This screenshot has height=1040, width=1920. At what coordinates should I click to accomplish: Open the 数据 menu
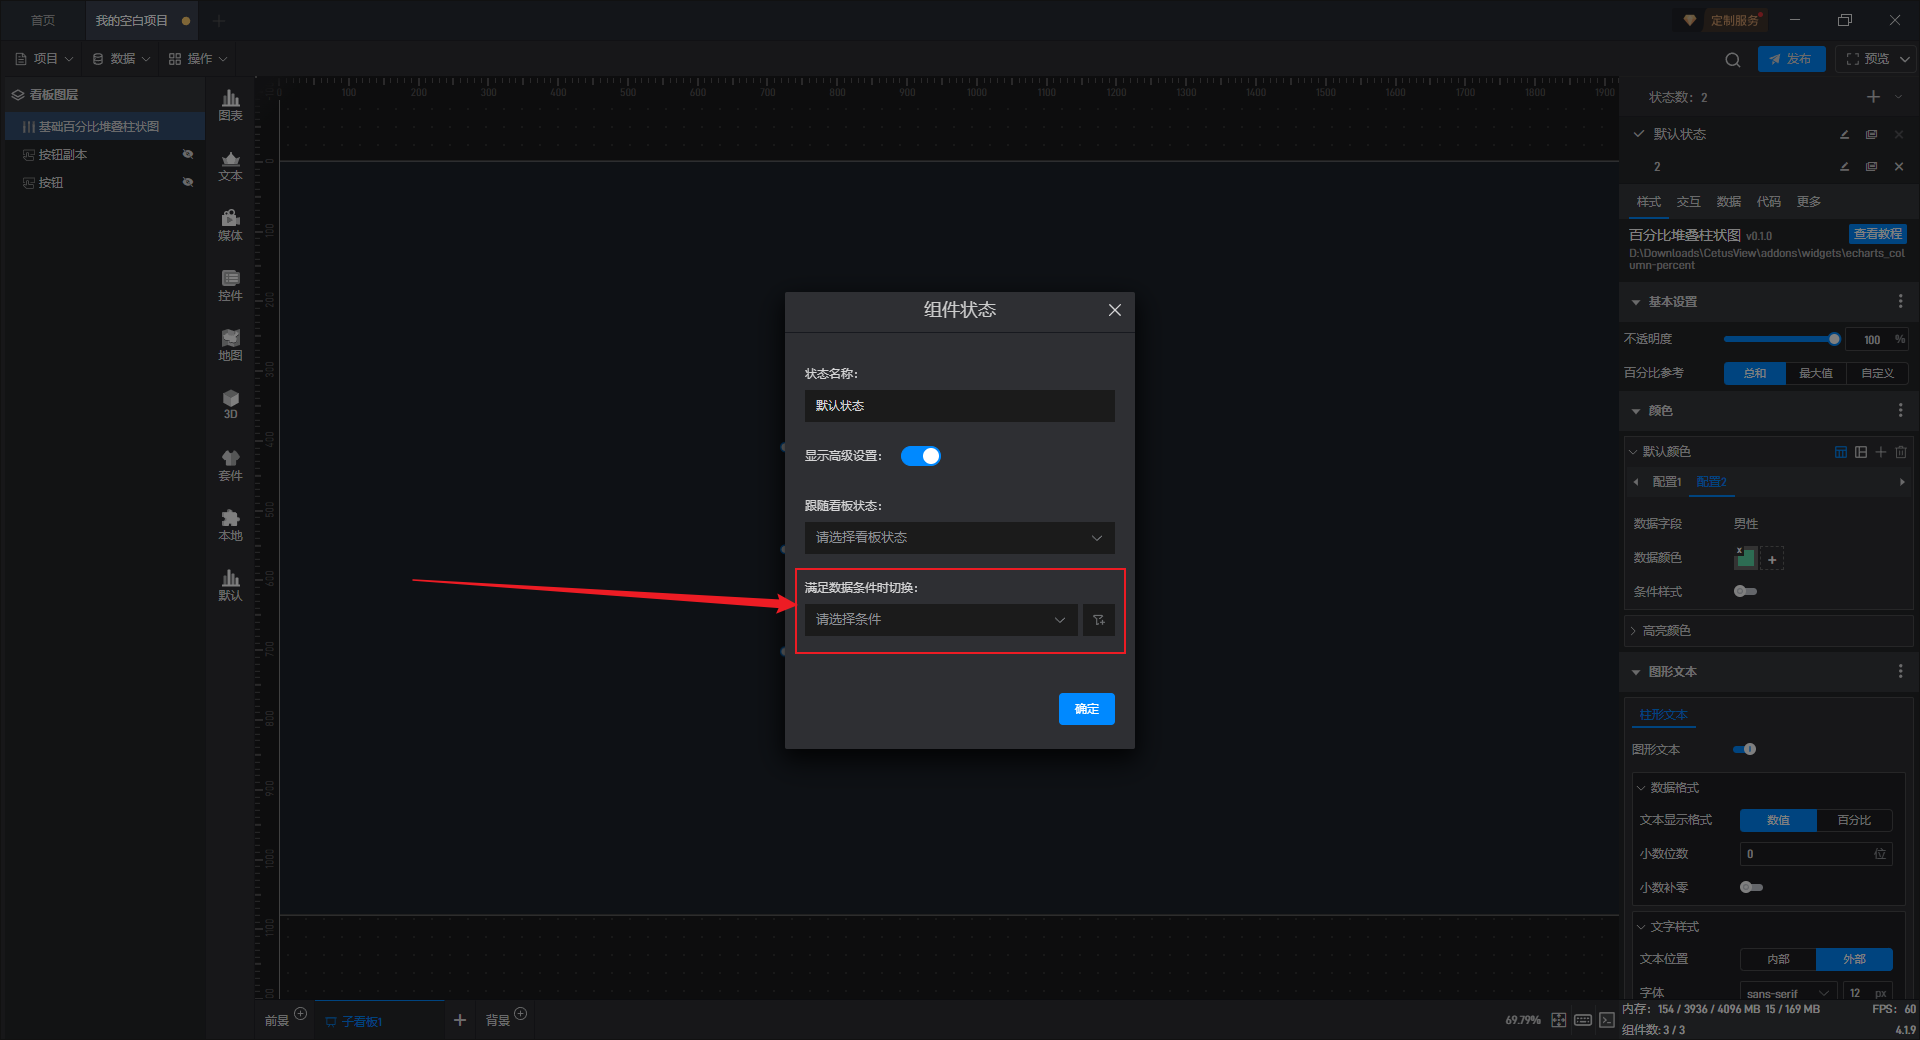tap(121, 59)
